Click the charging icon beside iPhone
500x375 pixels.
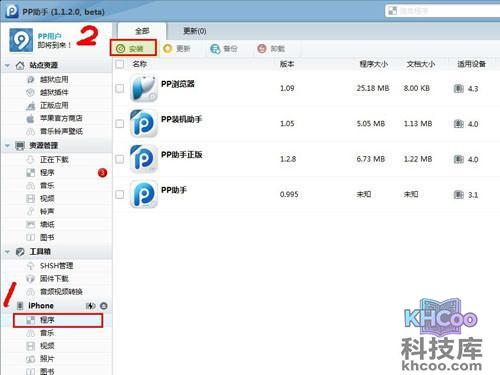91,306
